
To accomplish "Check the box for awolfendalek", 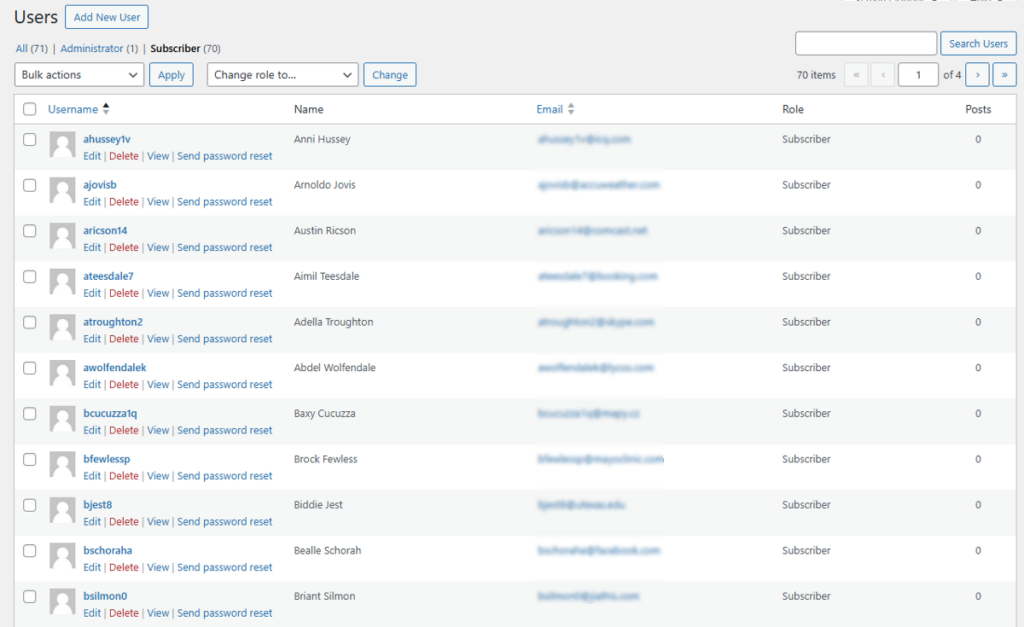I will [x=29, y=368].
